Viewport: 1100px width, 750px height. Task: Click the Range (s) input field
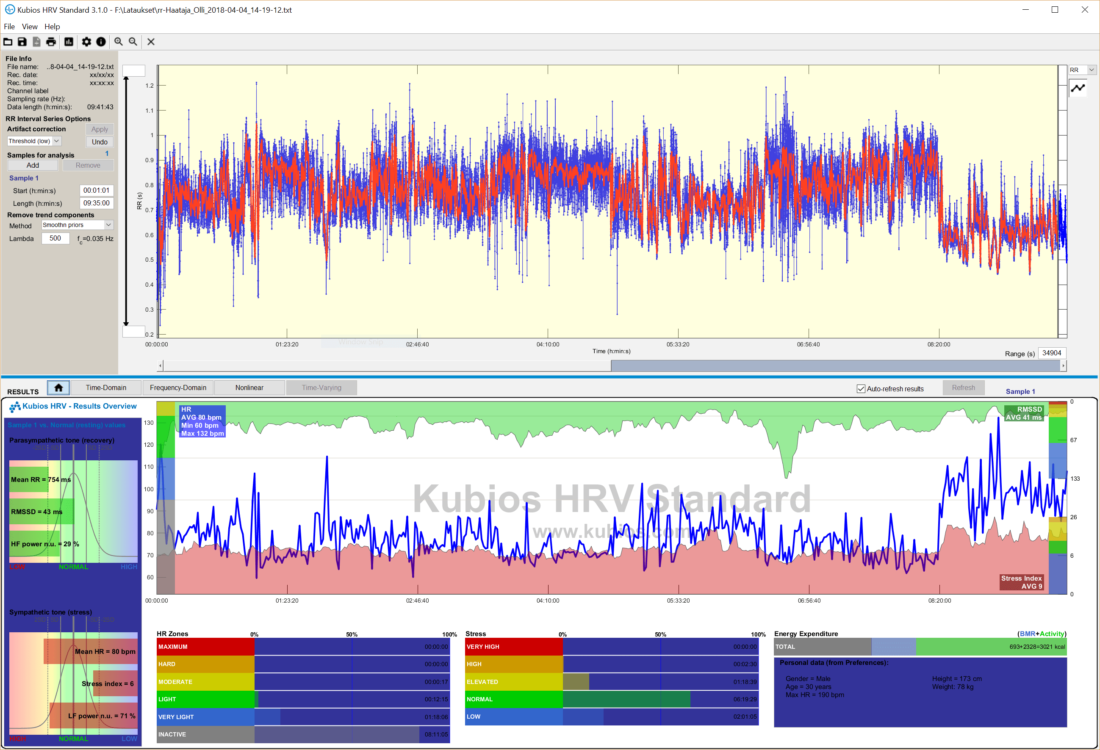(1052, 353)
